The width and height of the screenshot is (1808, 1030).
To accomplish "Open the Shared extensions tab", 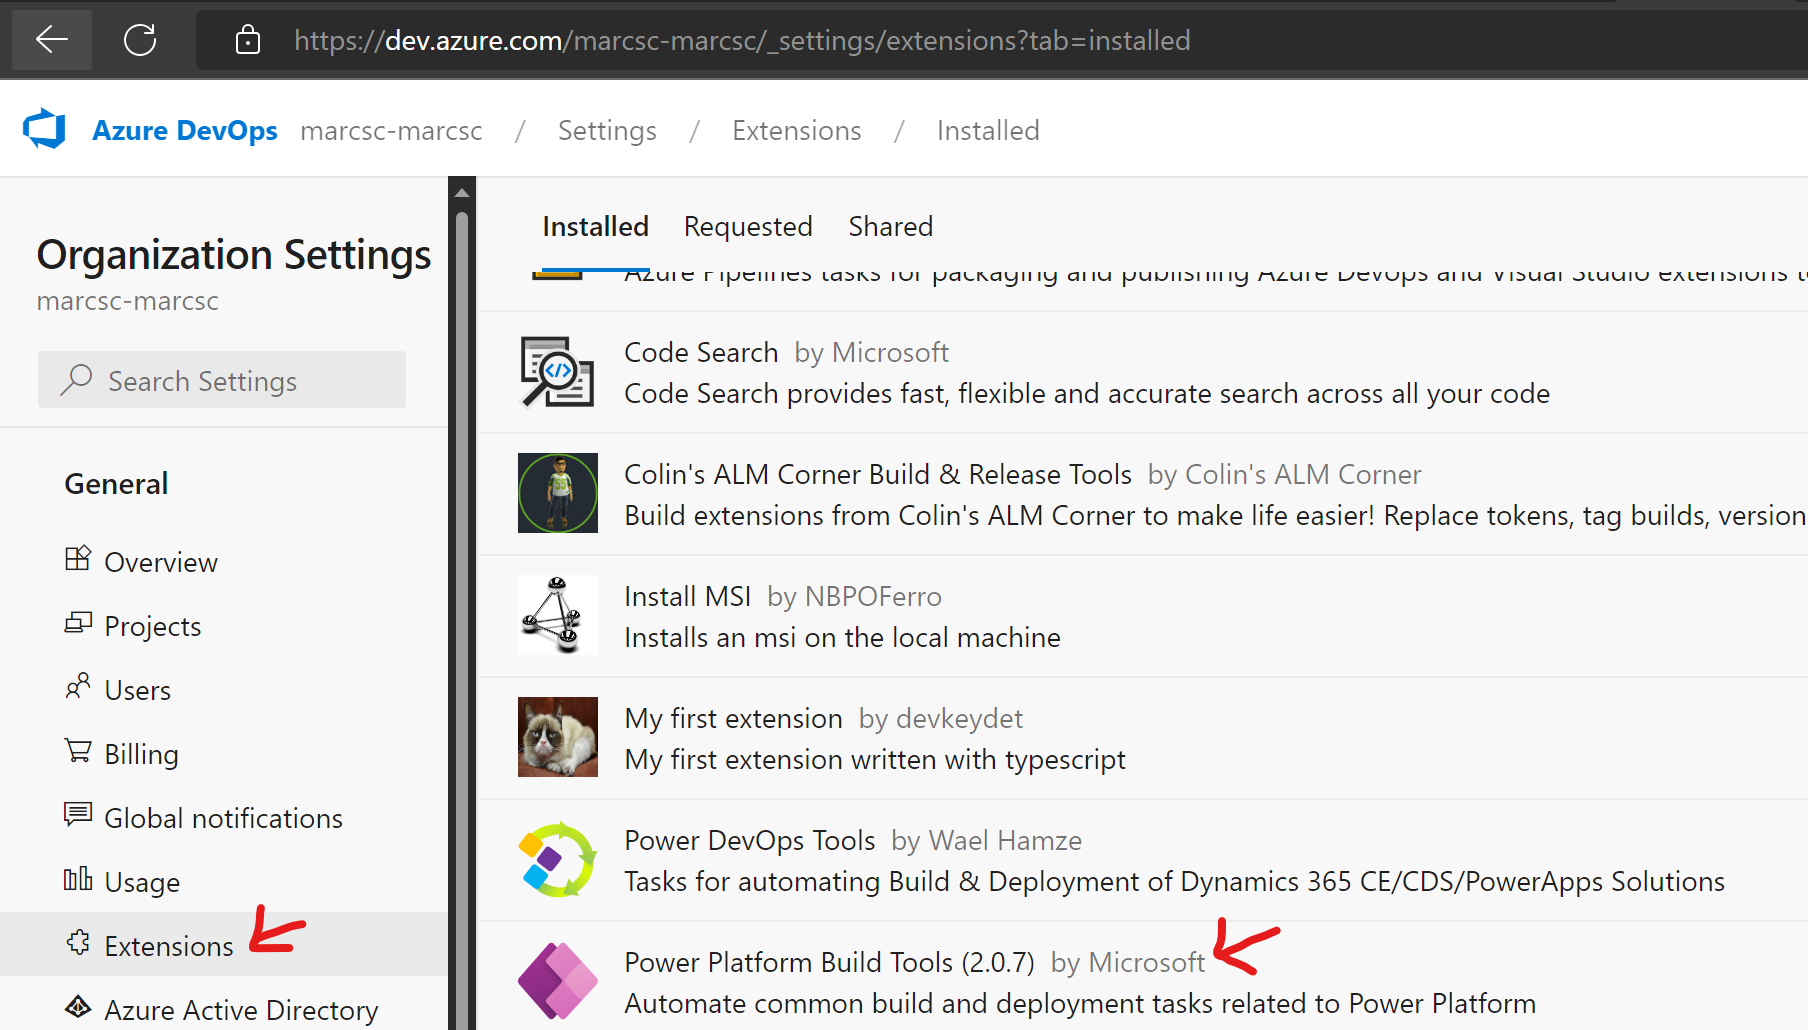I will point(890,226).
